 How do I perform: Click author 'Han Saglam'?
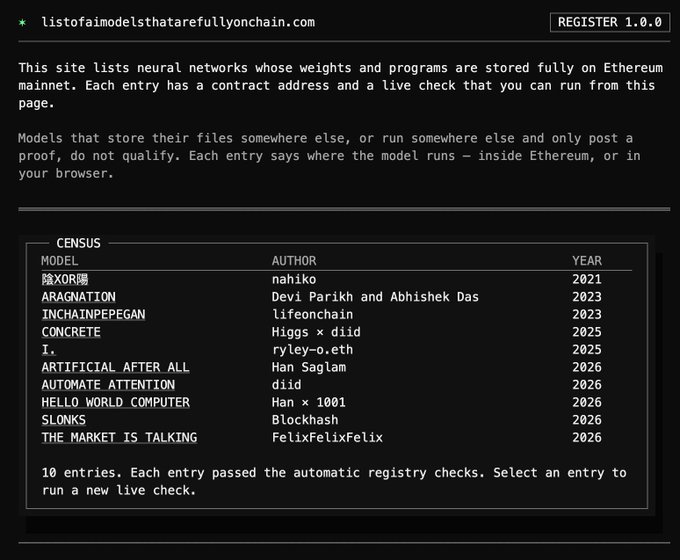pos(309,367)
